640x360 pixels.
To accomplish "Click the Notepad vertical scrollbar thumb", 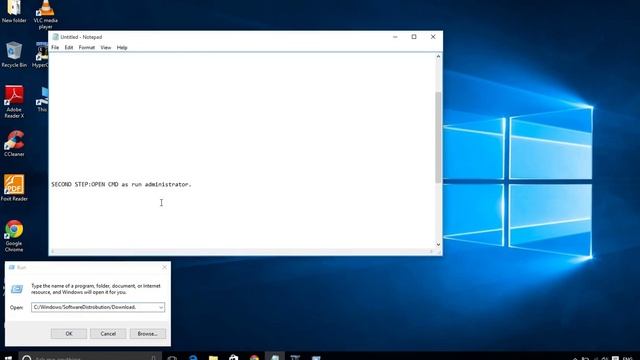I will pyautogui.click(x=438, y=138).
